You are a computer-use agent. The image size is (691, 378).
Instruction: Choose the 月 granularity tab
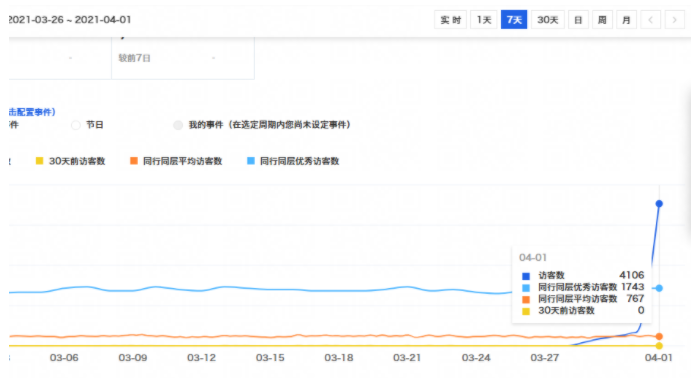pyautogui.click(x=626, y=20)
